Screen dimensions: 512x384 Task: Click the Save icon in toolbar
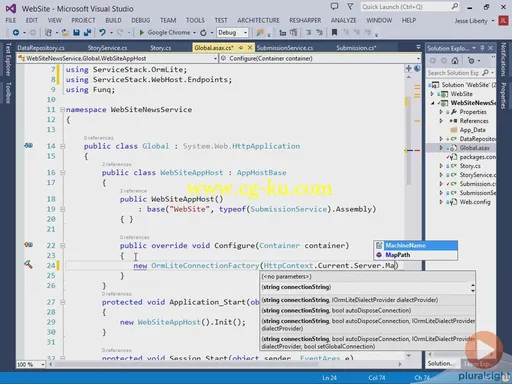coord(76,32)
